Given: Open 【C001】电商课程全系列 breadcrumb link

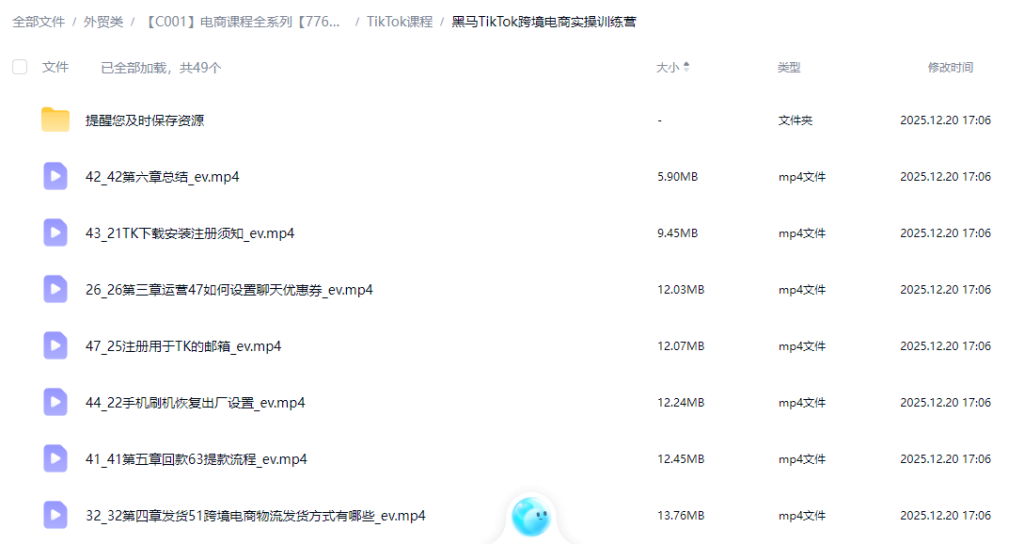Looking at the screenshot, I should (243, 22).
